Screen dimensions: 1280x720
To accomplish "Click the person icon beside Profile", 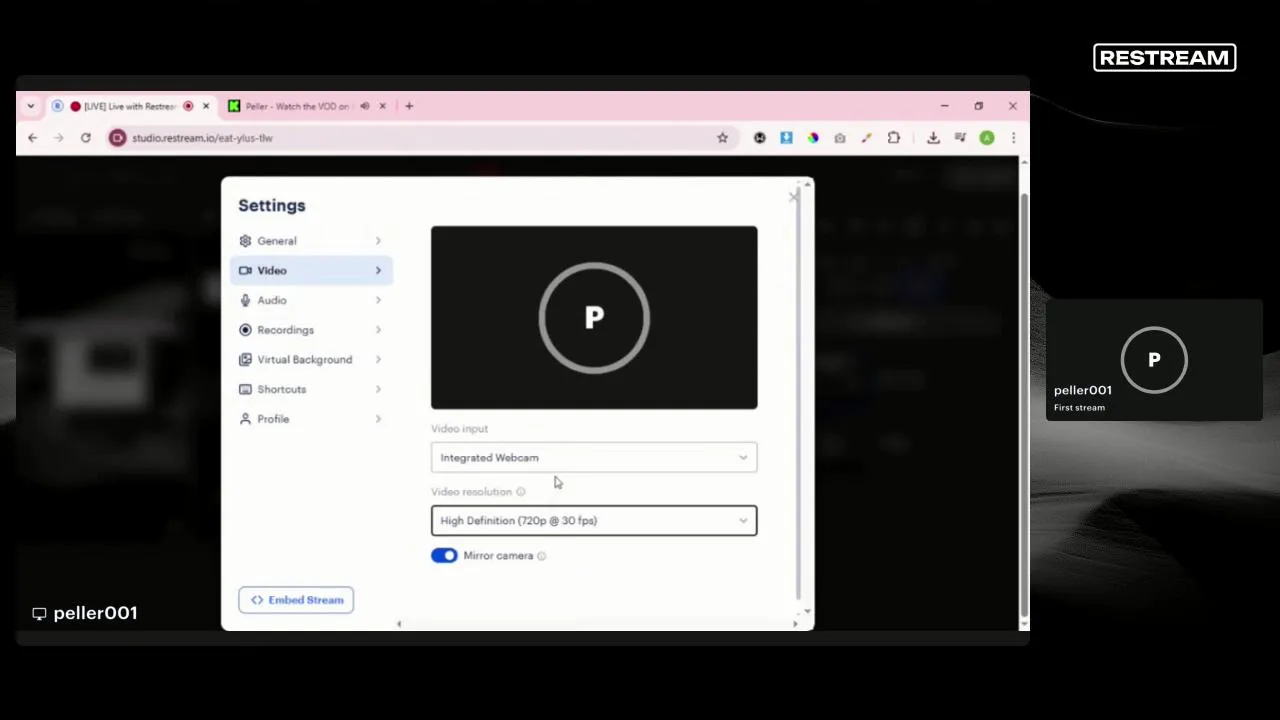I will [x=245, y=419].
